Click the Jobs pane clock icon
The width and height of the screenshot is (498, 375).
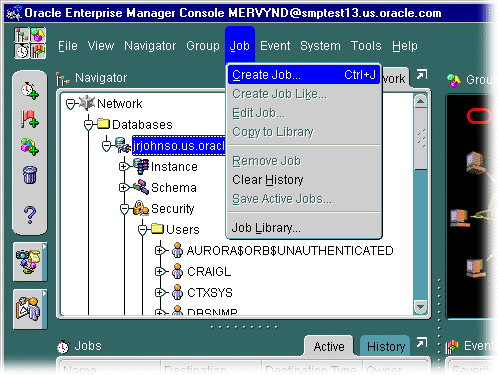63,347
